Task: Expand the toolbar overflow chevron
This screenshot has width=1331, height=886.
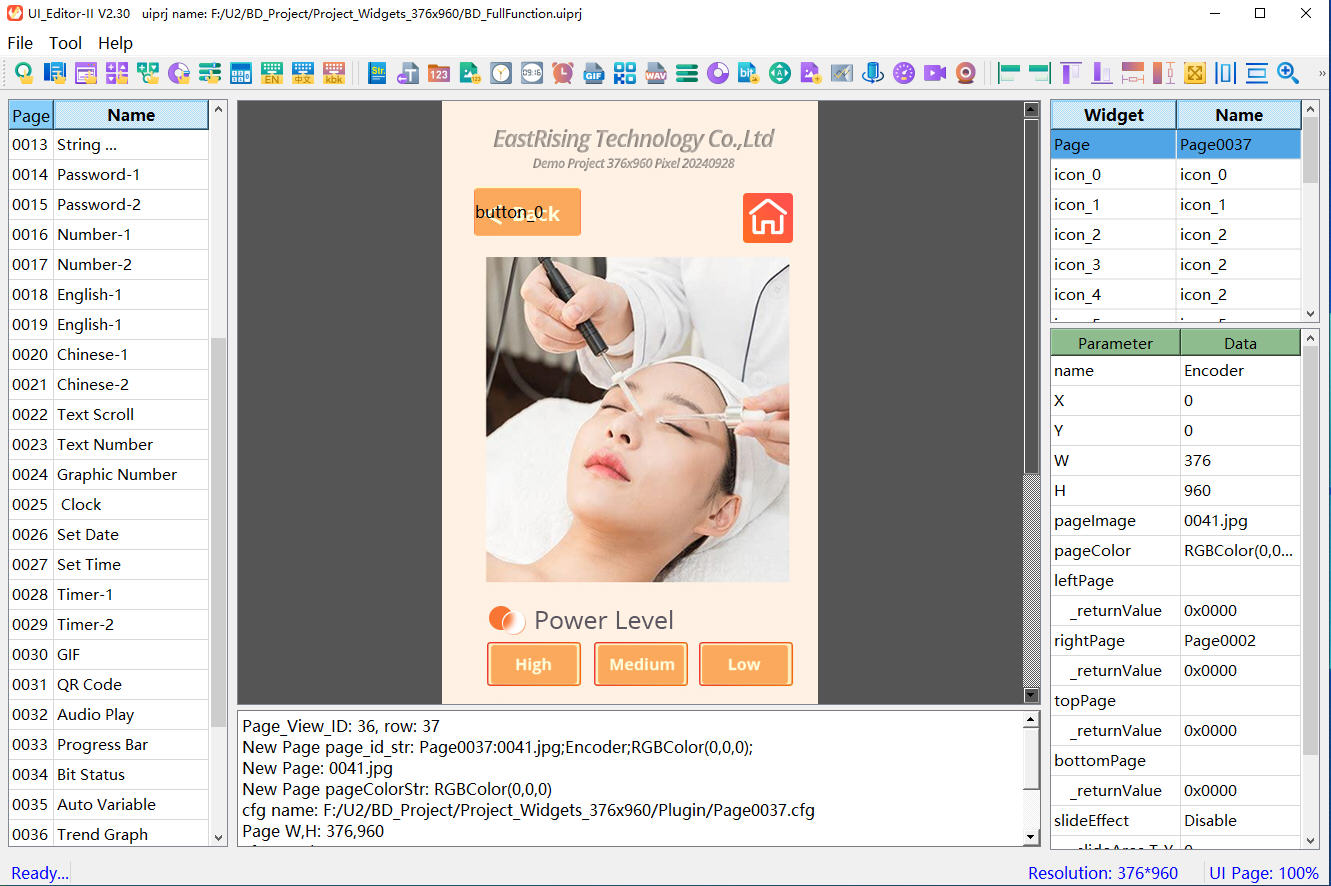Action: [1322, 73]
